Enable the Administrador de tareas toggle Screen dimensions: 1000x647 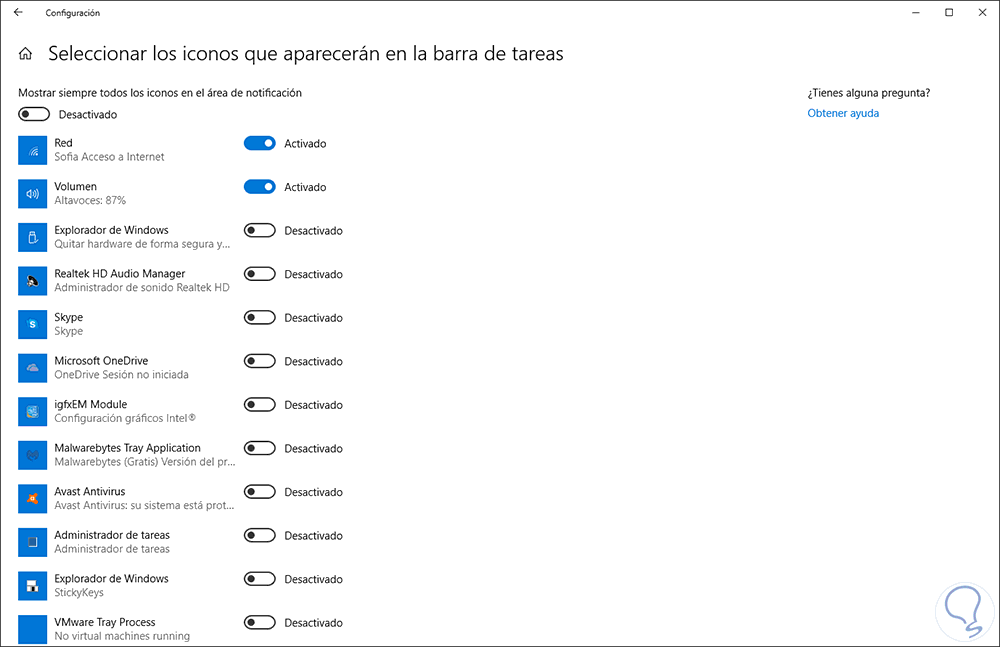[259, 536]
